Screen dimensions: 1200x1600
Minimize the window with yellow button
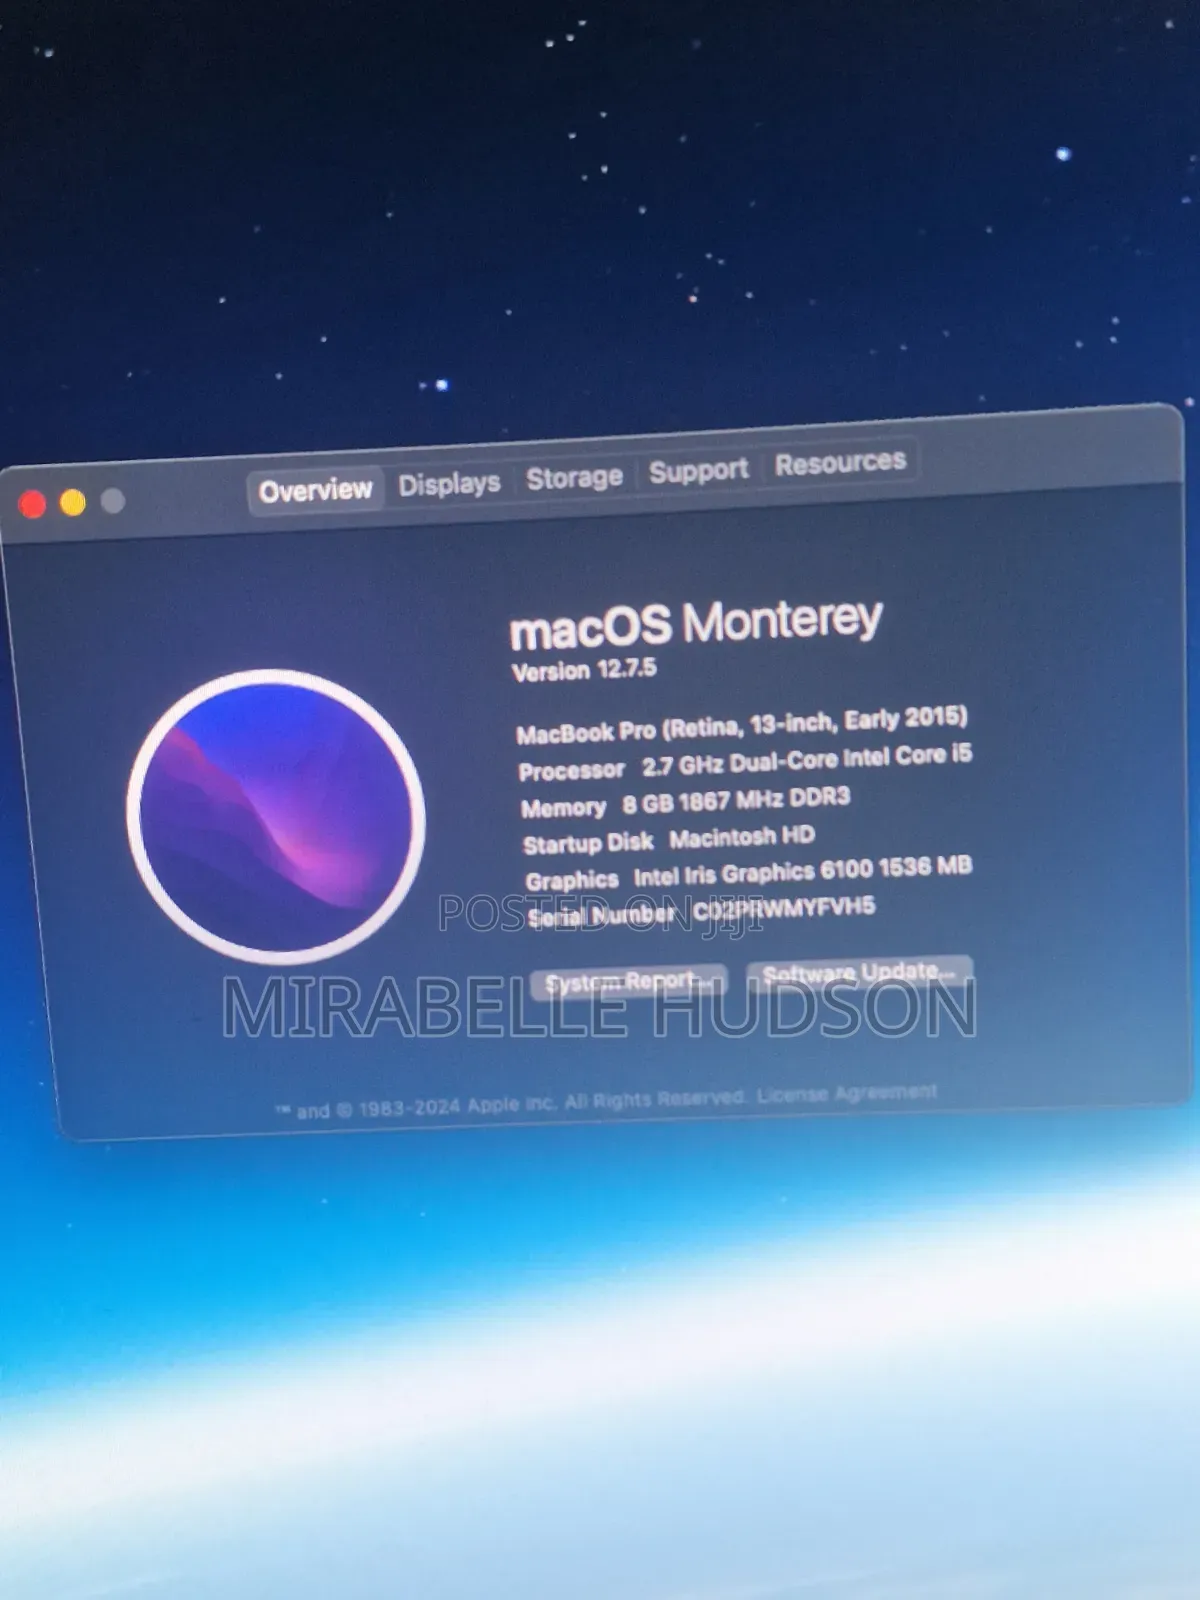coord(72,502)
